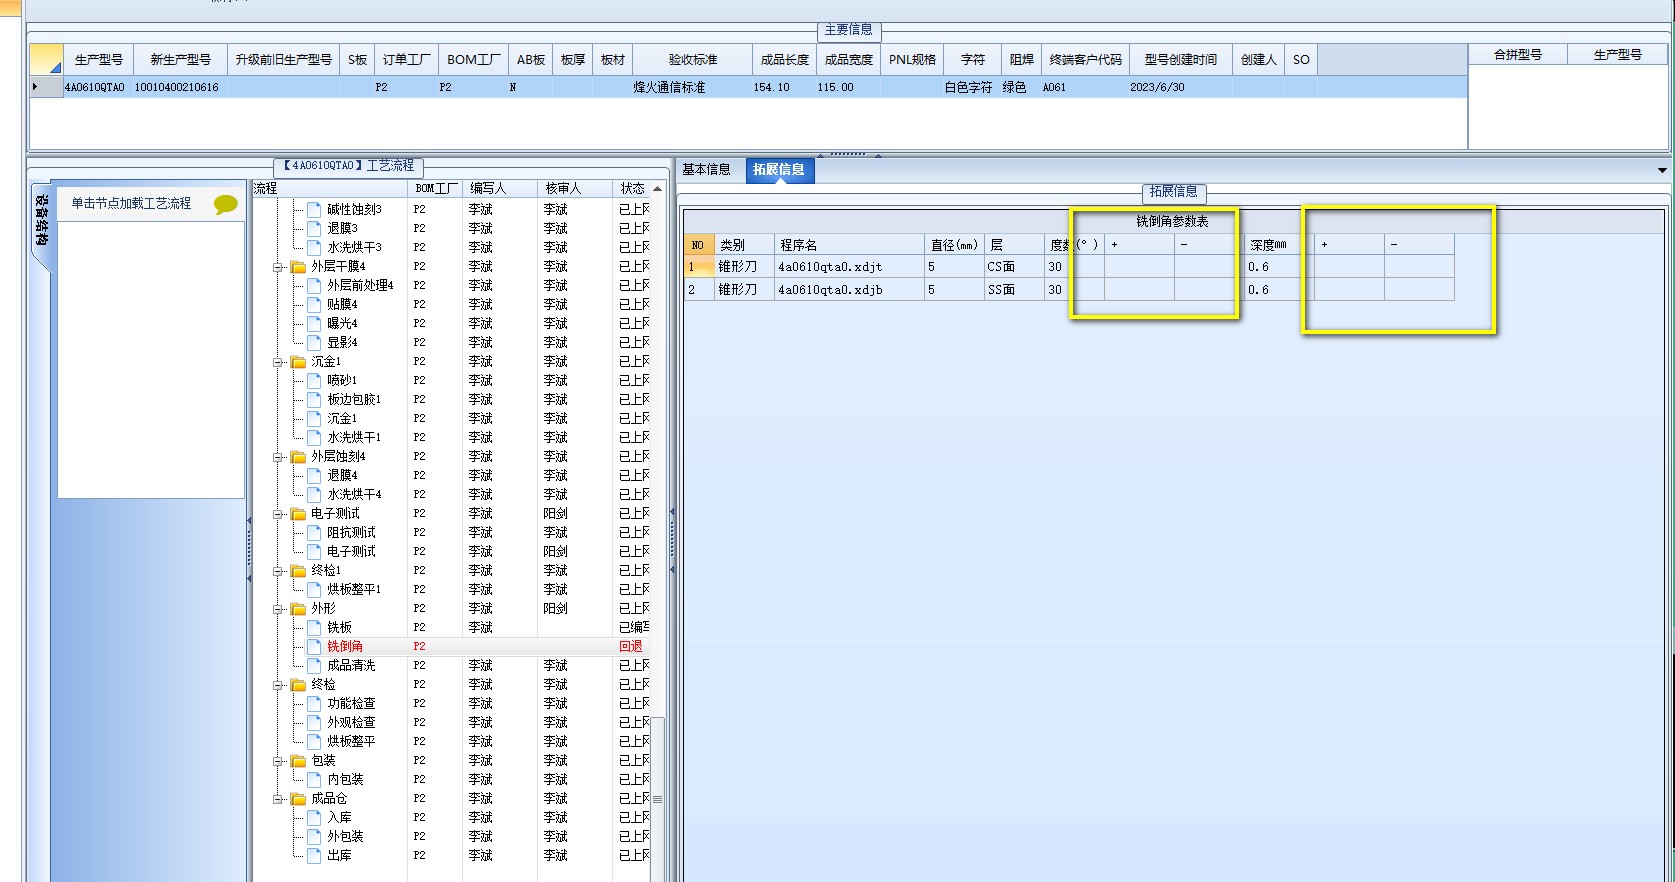Select the 拓展信息 tab
The image size is (1675, 882).
tap(779, 170)
